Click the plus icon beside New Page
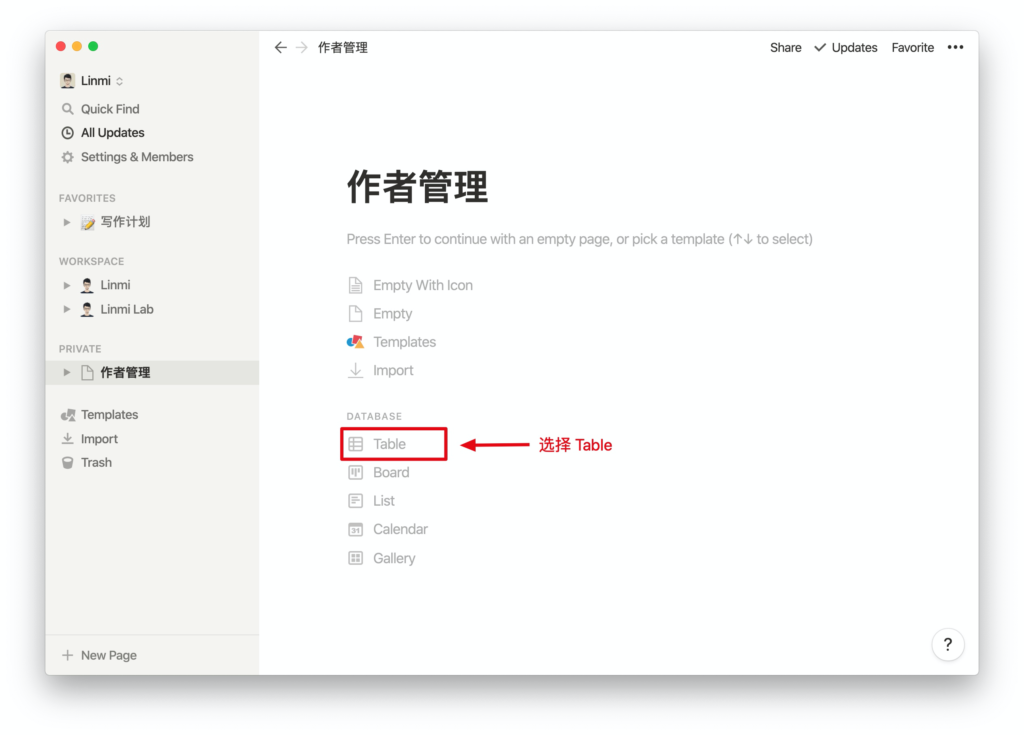 pos(67,655)
